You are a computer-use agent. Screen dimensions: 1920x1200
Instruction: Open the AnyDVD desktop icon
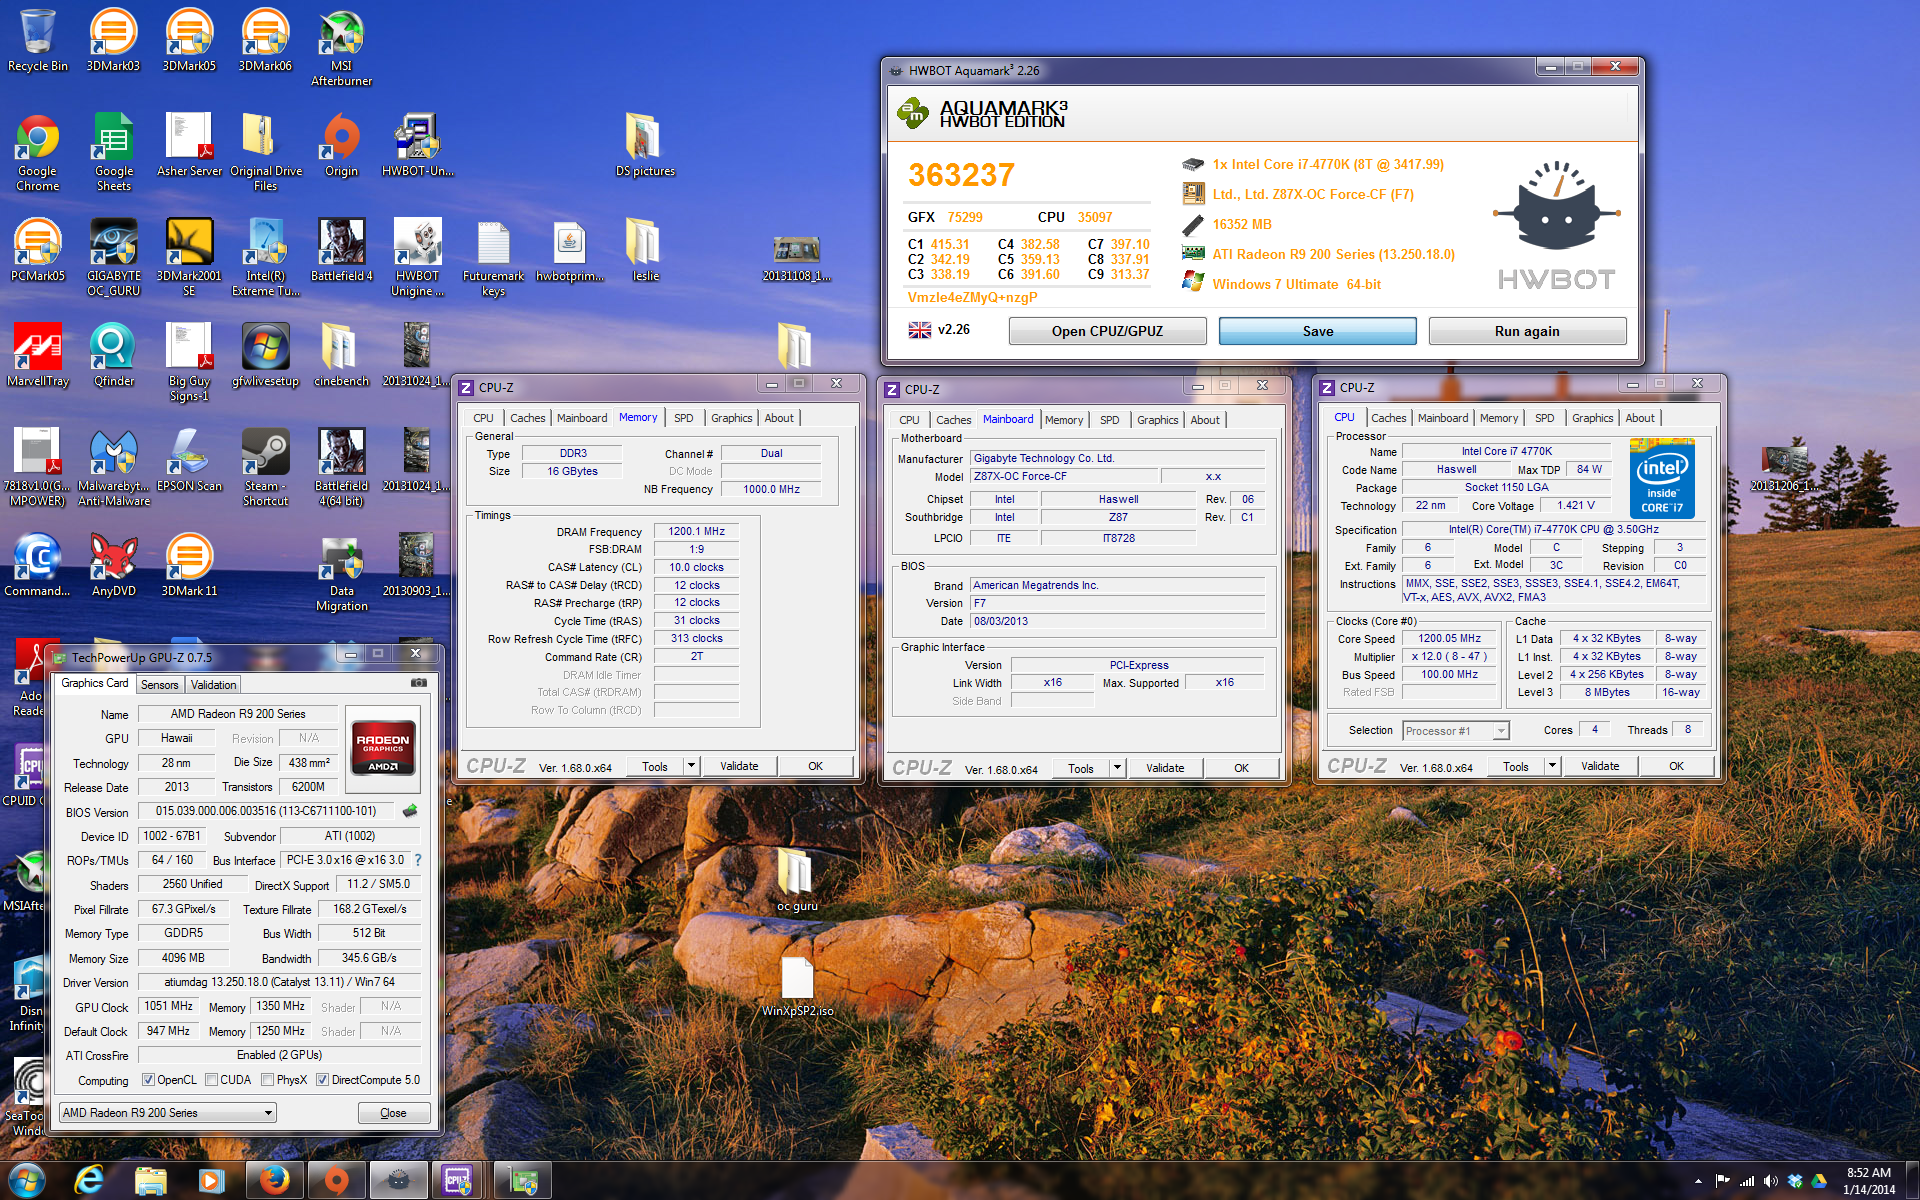[x=113, y=565]
